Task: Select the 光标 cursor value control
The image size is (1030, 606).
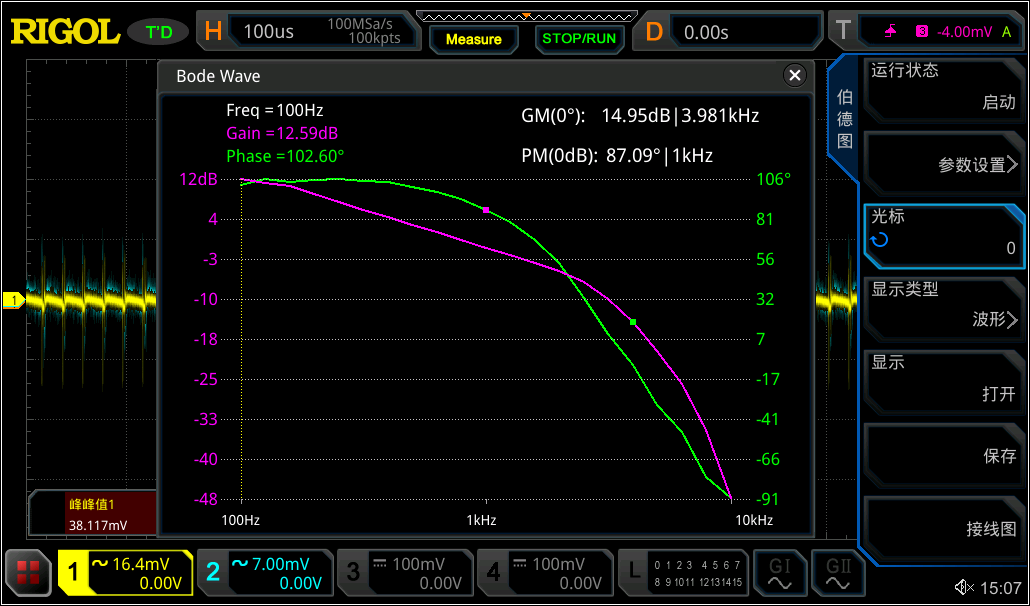Action: 943,233
